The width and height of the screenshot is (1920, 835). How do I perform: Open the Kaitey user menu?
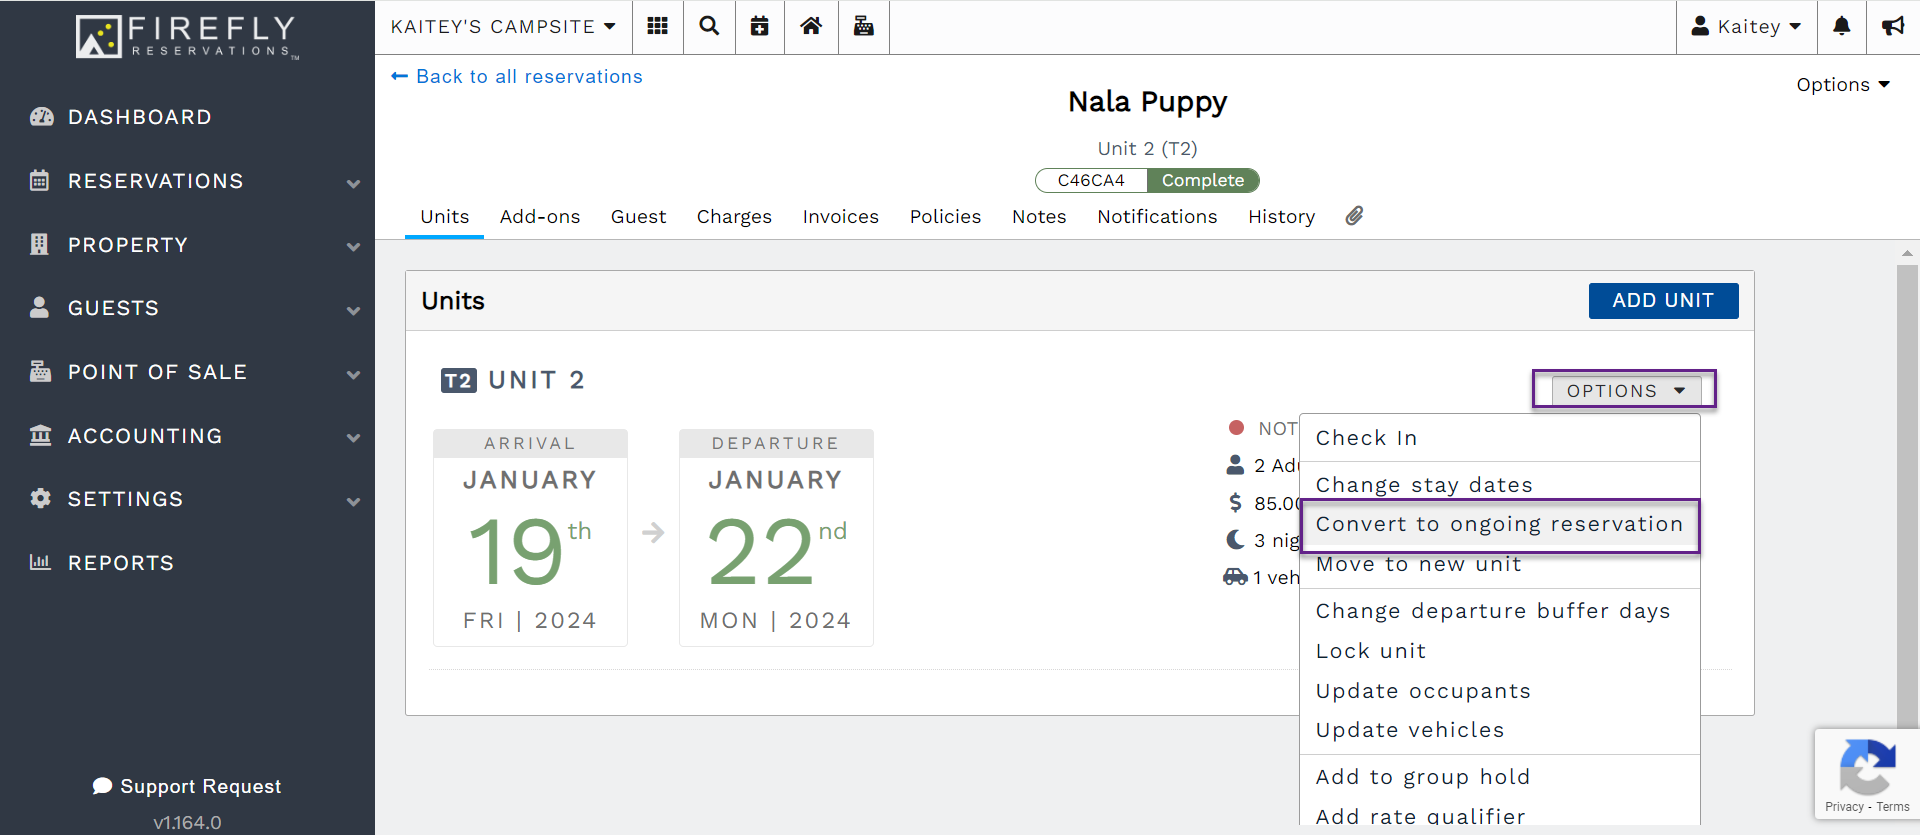(1746, 27)
